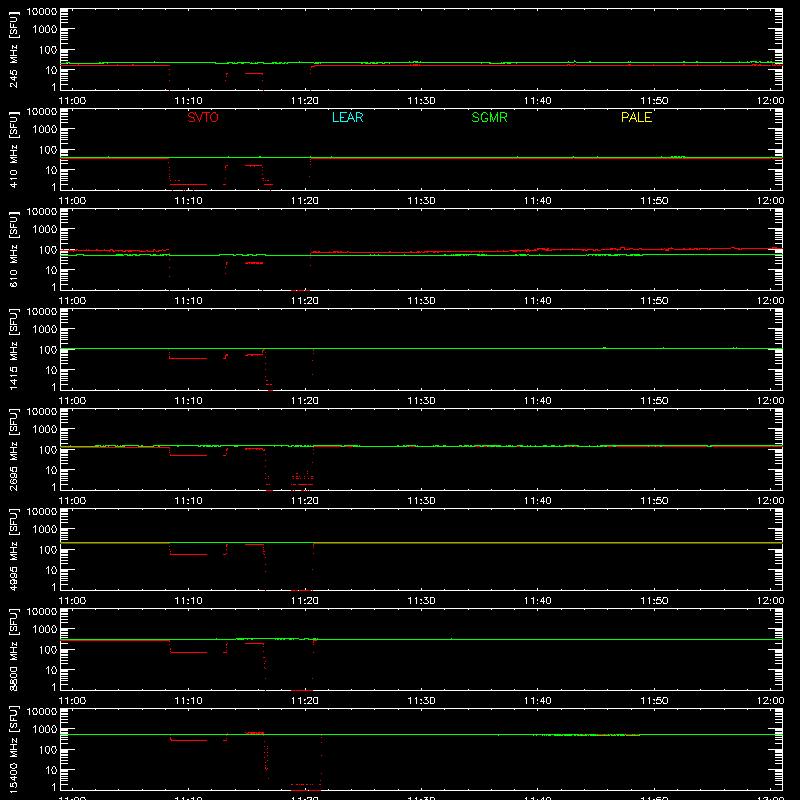Click the 11:50 label under the 4995 MHz plot
Screen dimensions: 800x800
point(654,601)
